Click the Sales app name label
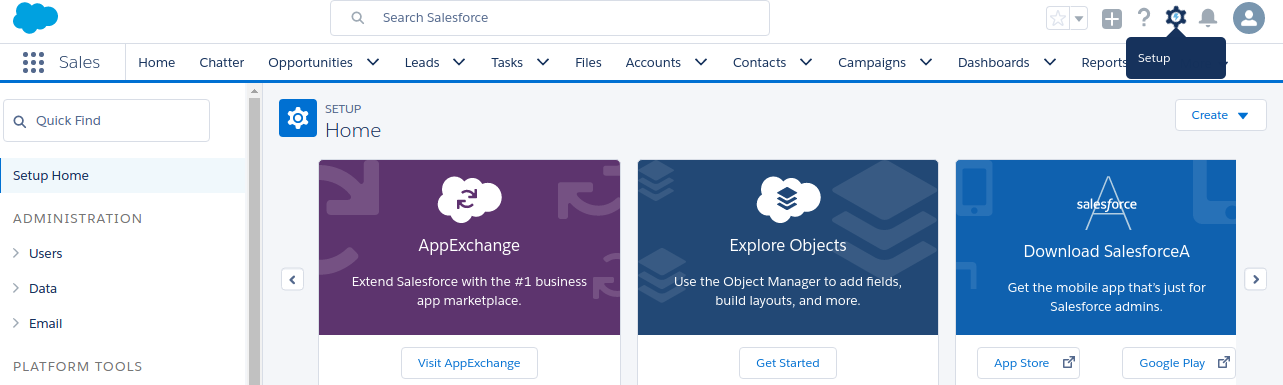Viewport: 1283px width, 385px height. tap(79, 62)
